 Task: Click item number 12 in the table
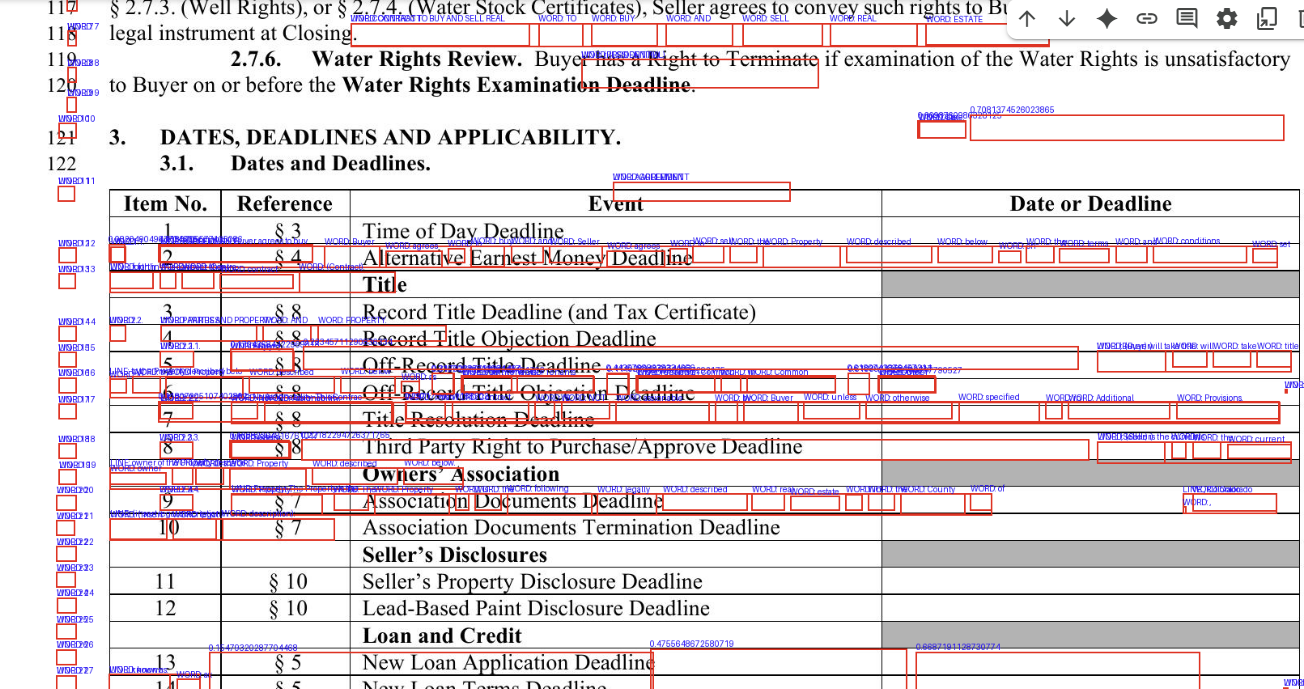[165, 609]
